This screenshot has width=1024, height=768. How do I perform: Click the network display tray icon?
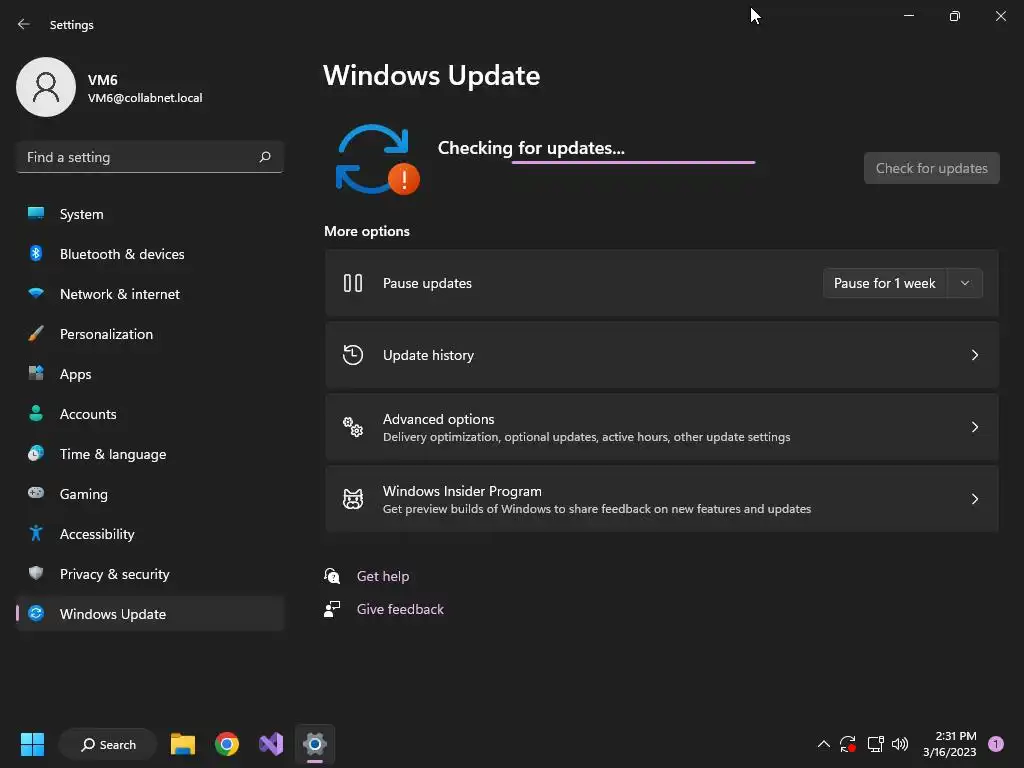875,744
